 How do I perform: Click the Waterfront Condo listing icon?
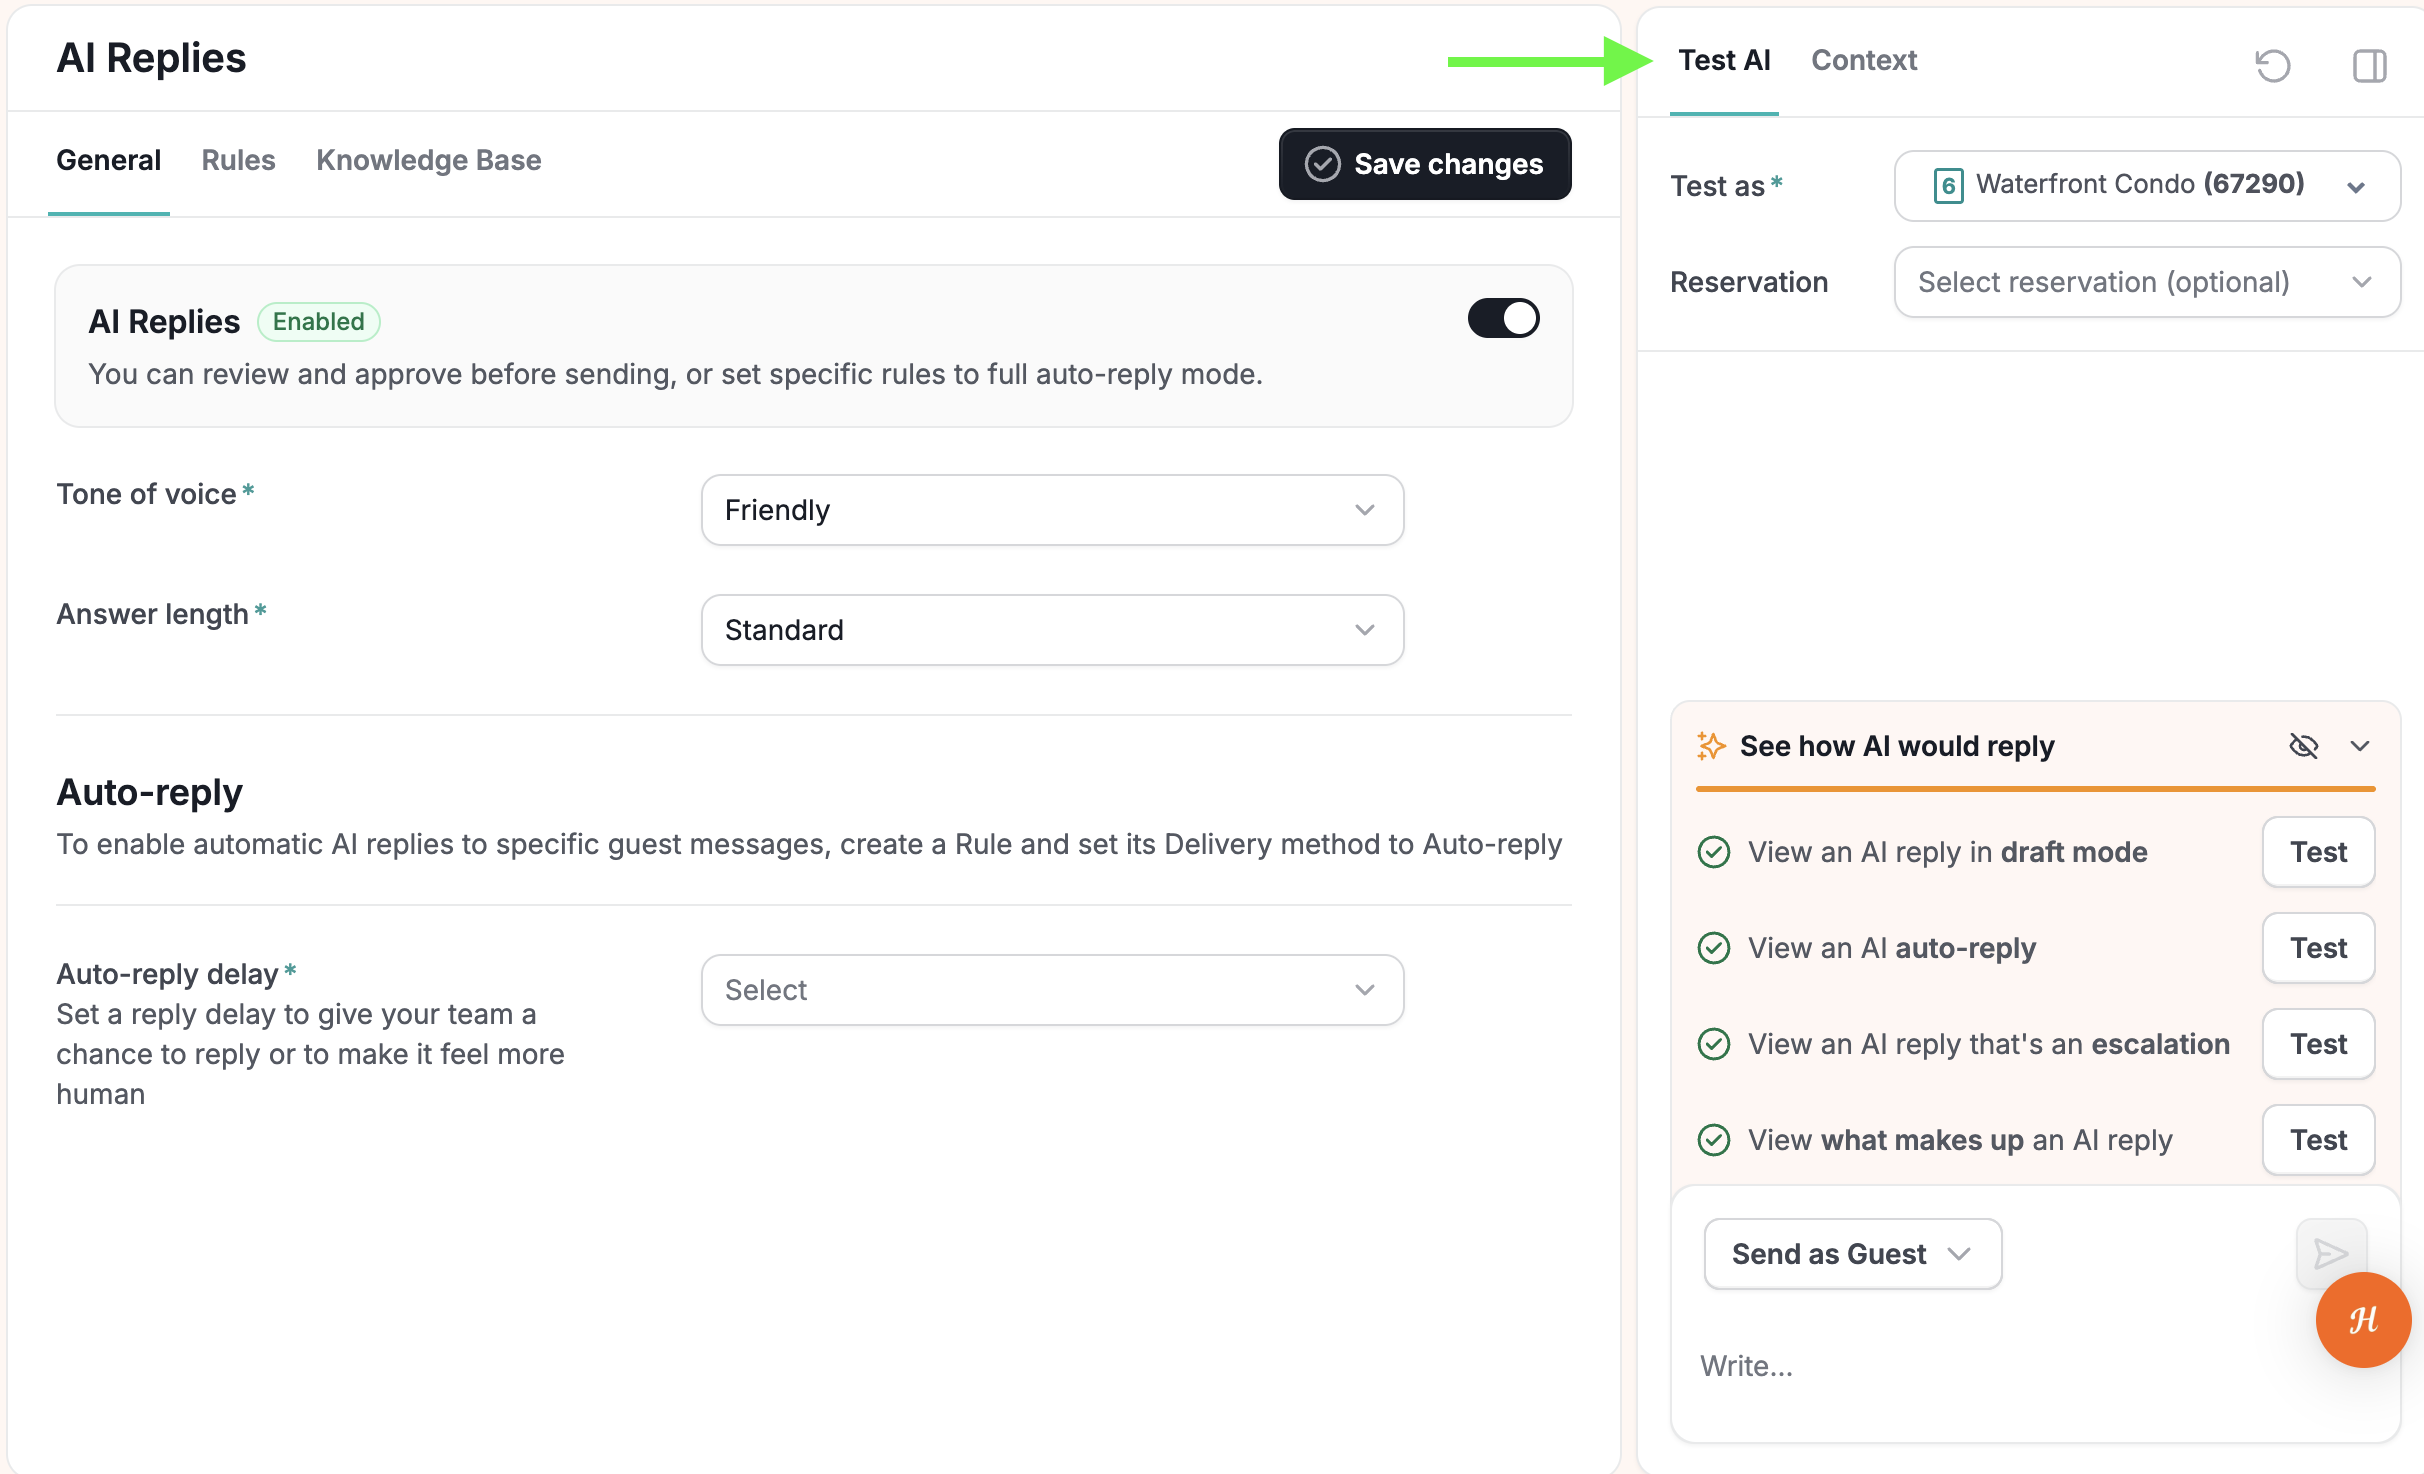pyautogui.click(x=1948, y=186)
